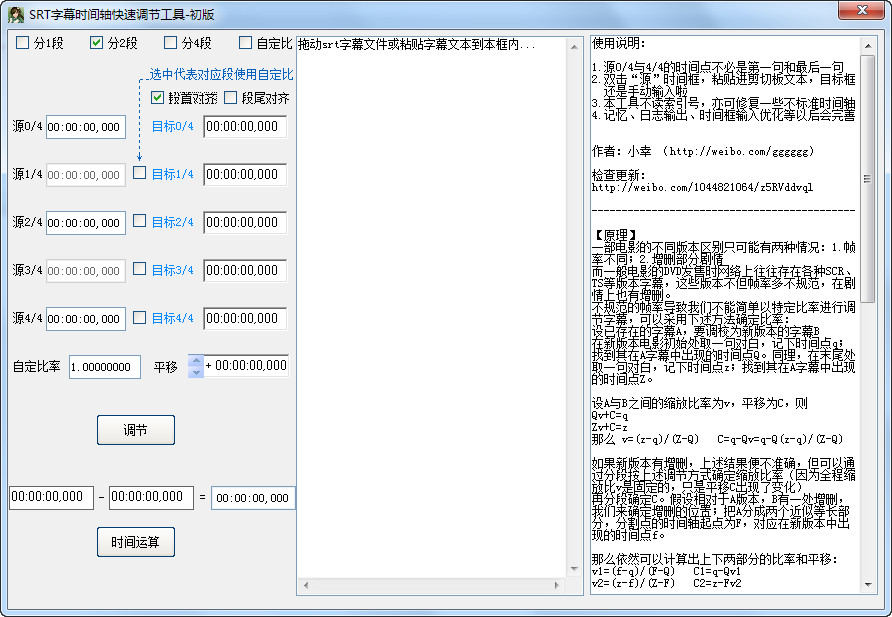Focus the 源4/4 time field
Screen dimensions: 892x617
click(x=85, y=319)
